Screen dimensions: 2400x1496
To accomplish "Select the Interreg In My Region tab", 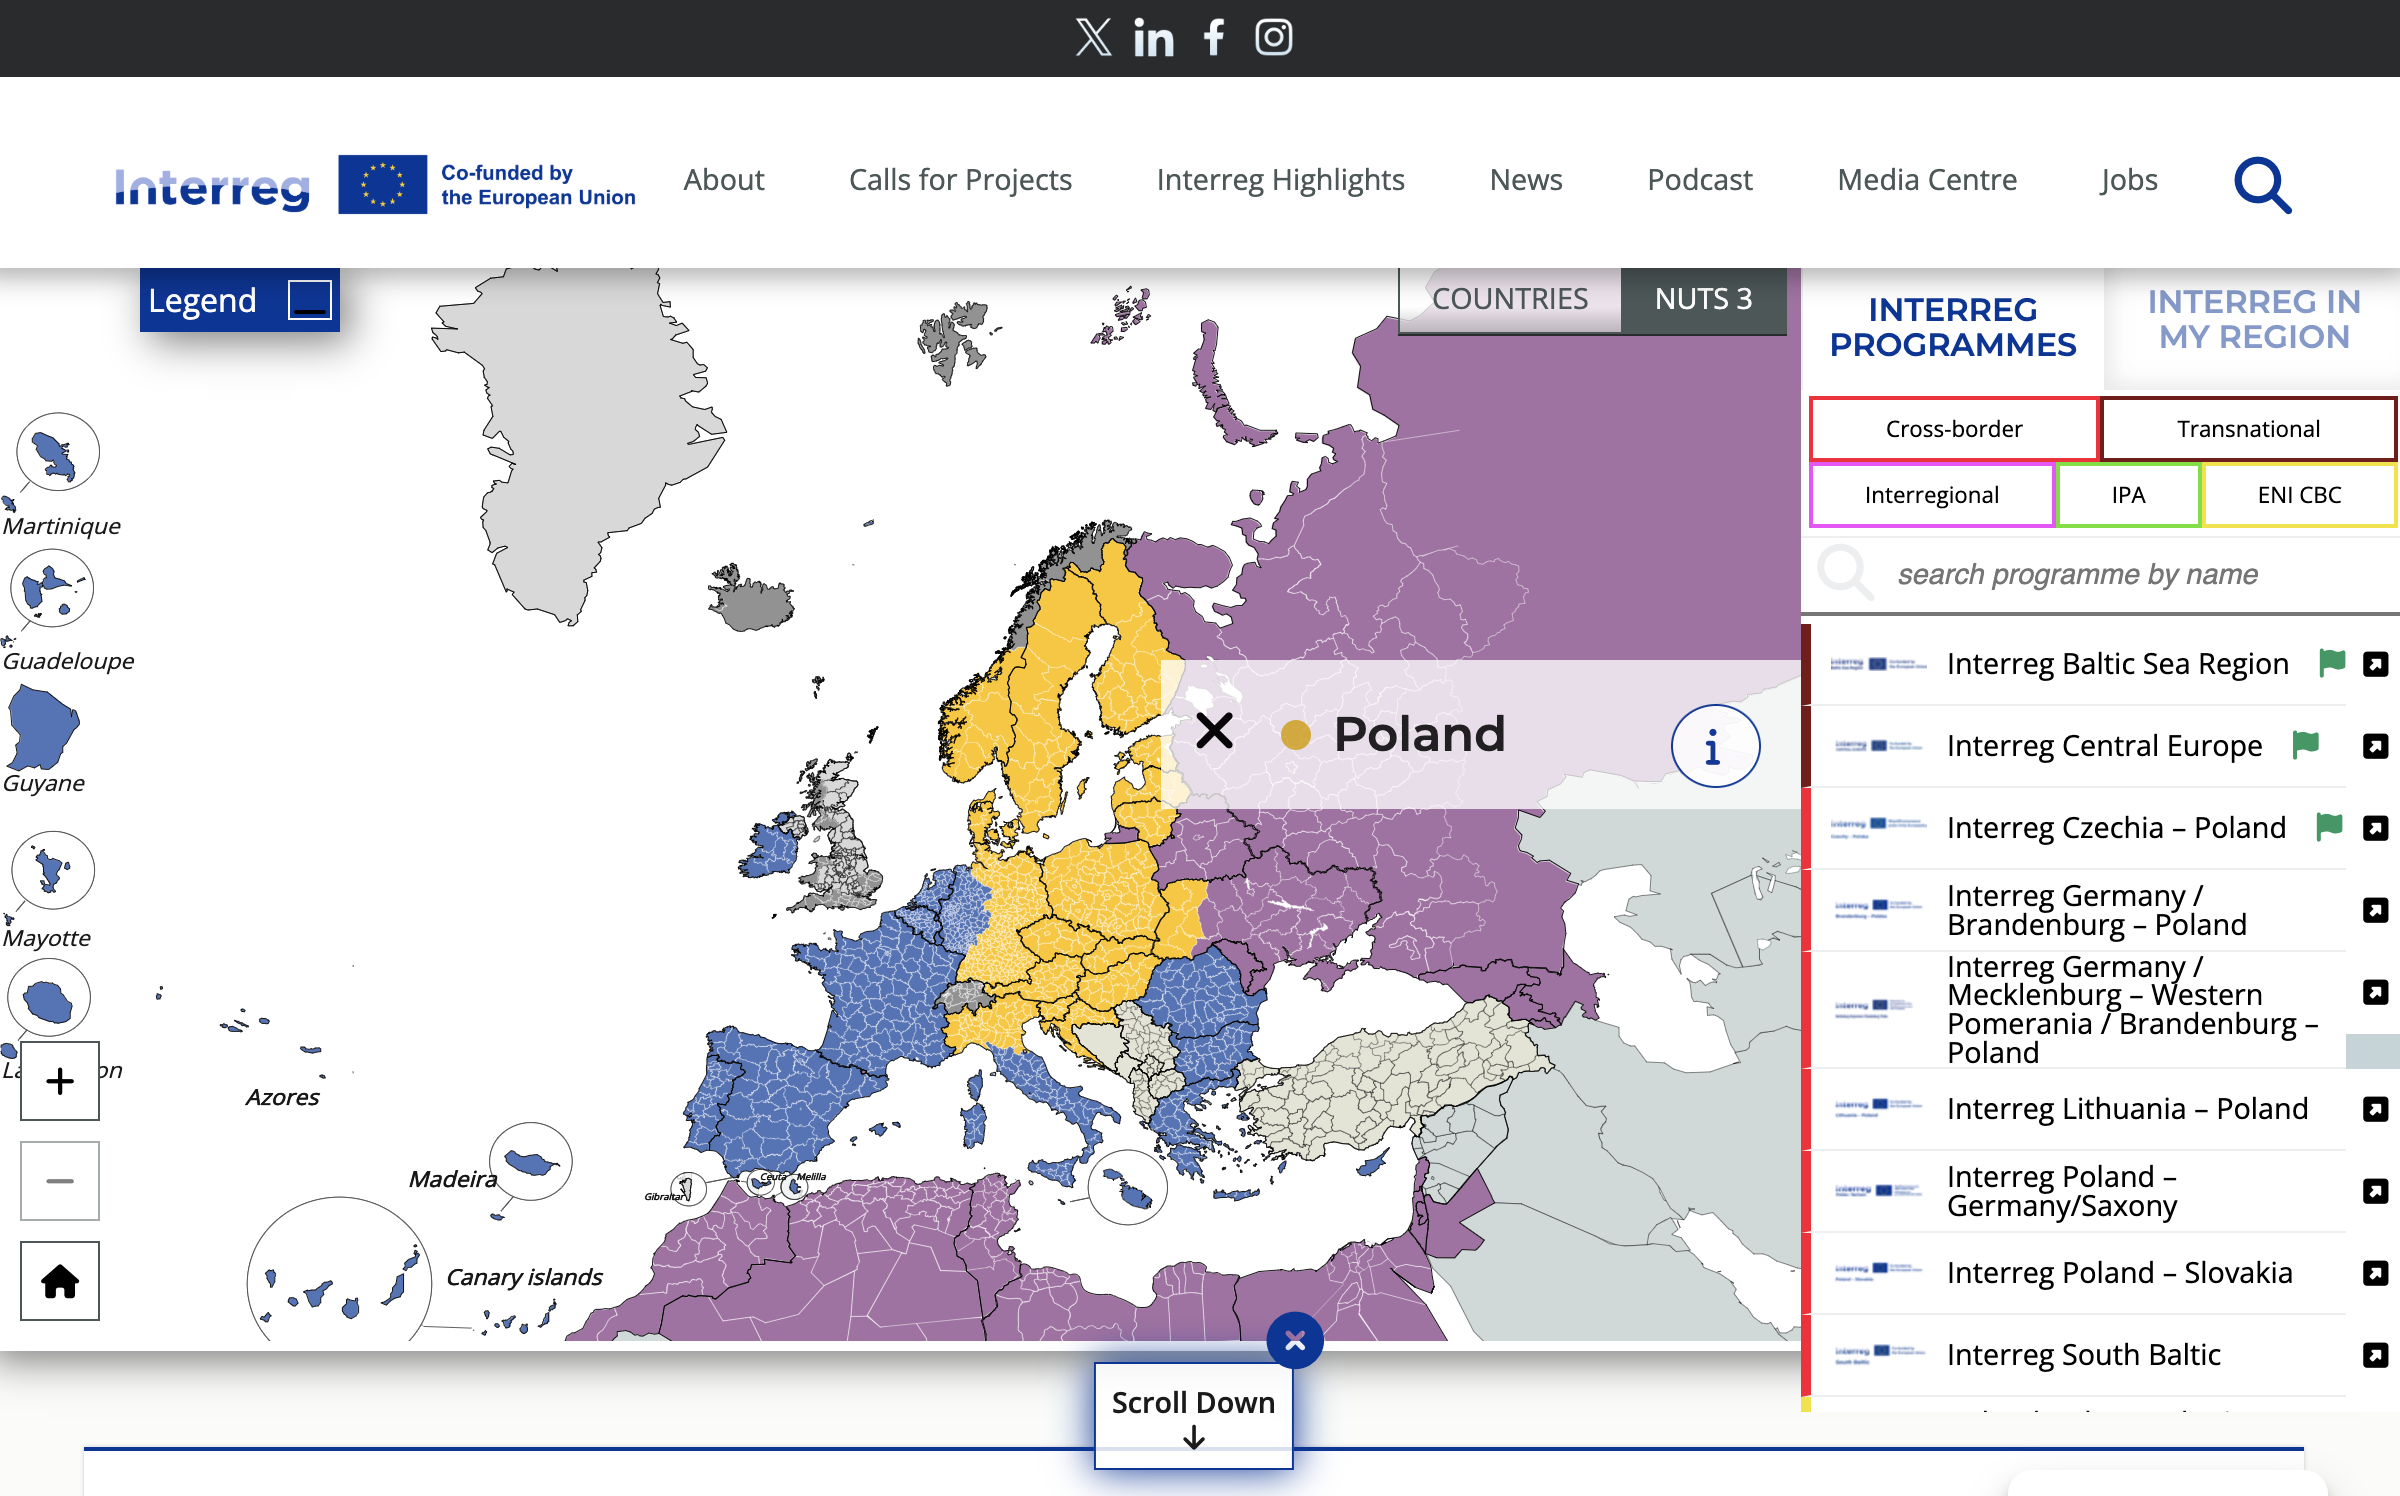I will 2254,319.
